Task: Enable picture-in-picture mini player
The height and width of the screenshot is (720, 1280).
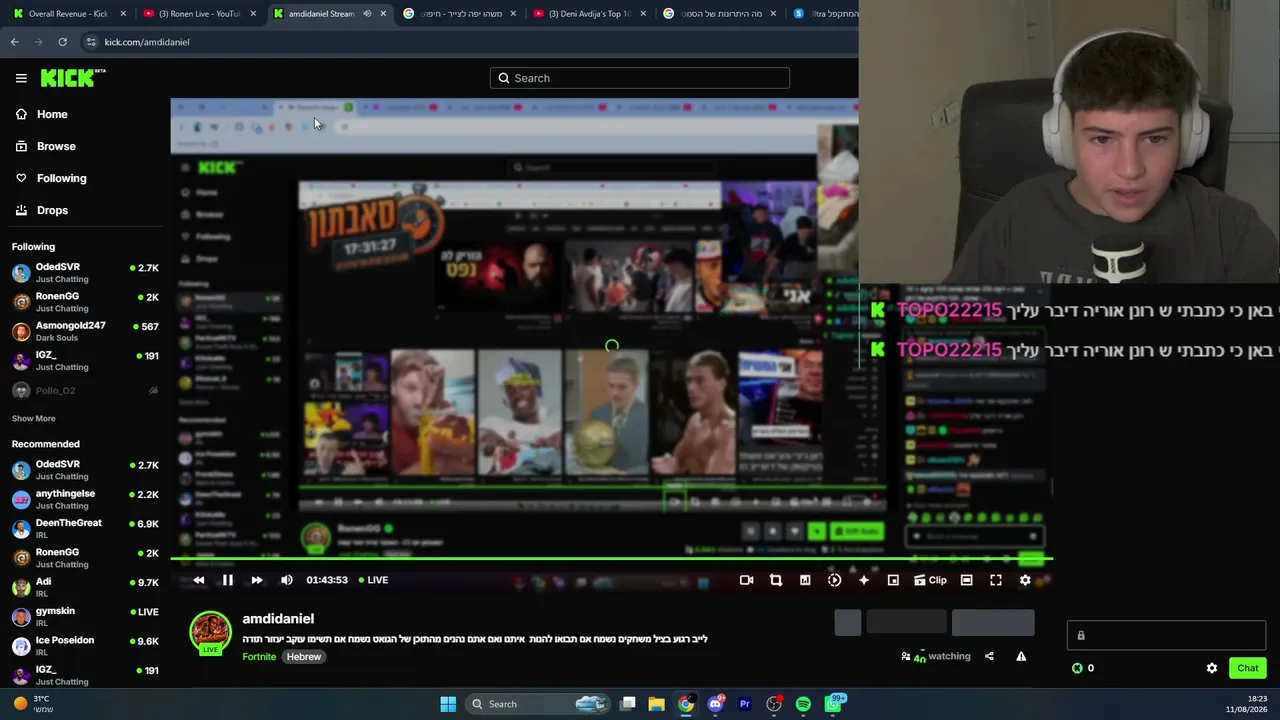Action: coord(893,580)
